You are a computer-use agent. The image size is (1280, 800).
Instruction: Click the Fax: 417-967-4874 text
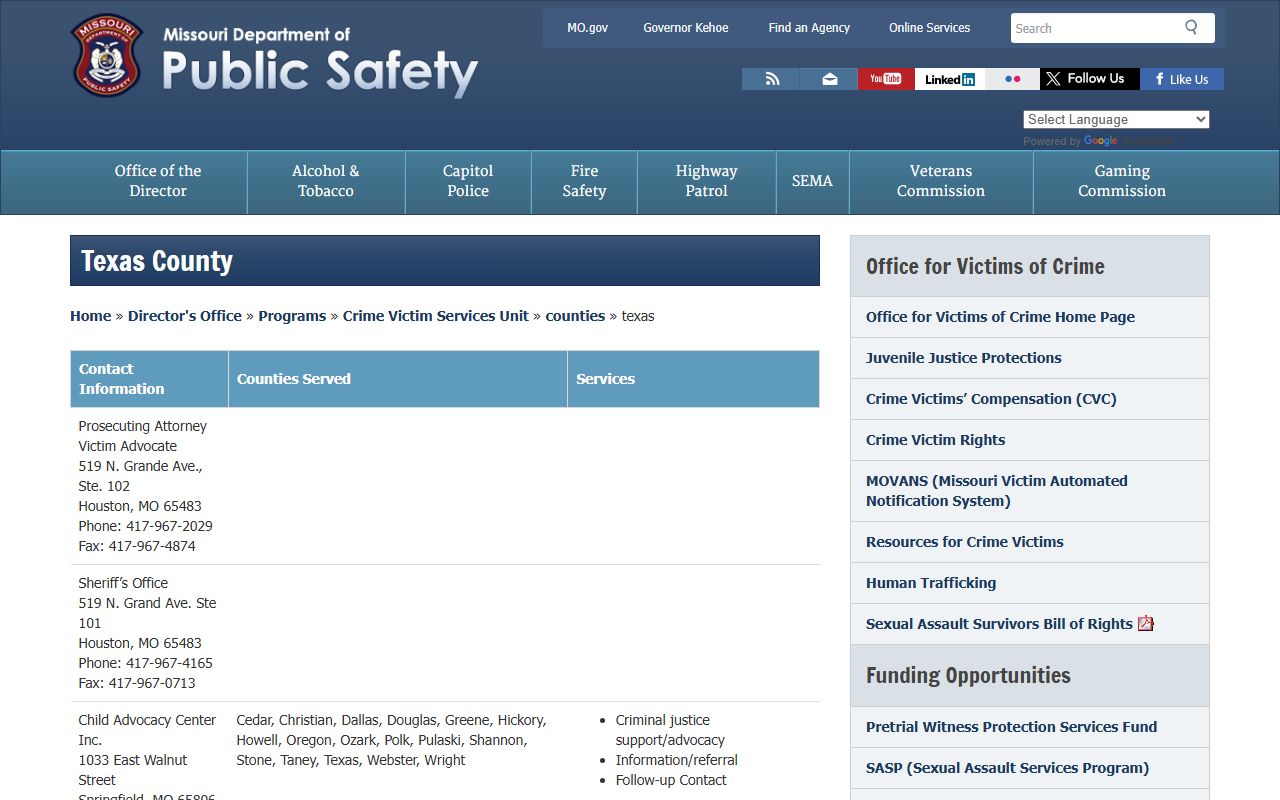pos(137,546)
